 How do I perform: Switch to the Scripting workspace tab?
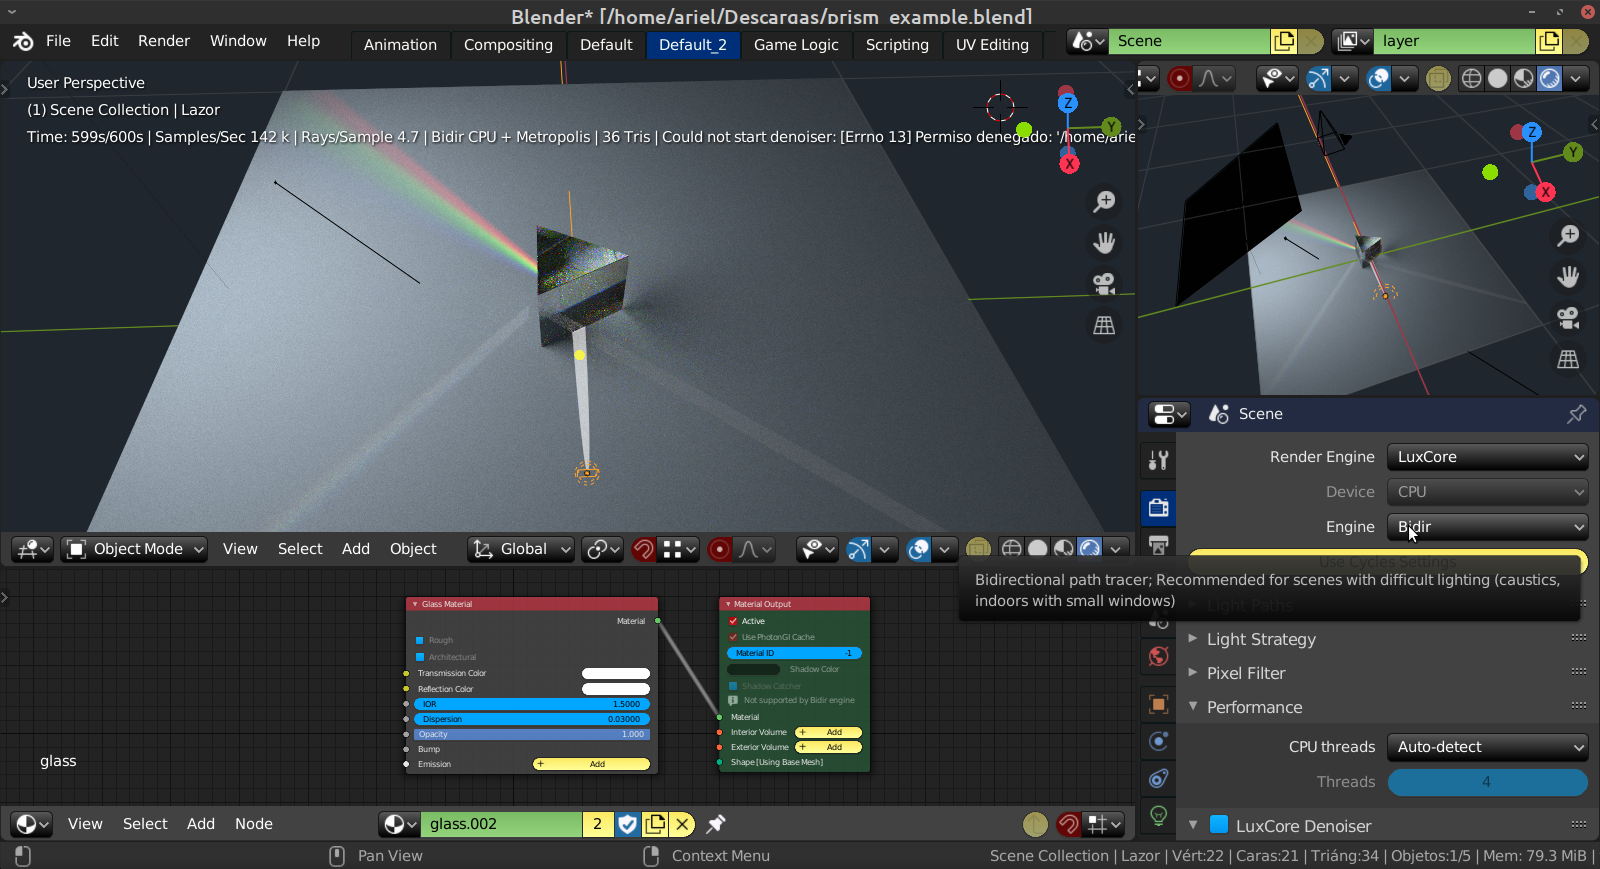coord(897,45)
